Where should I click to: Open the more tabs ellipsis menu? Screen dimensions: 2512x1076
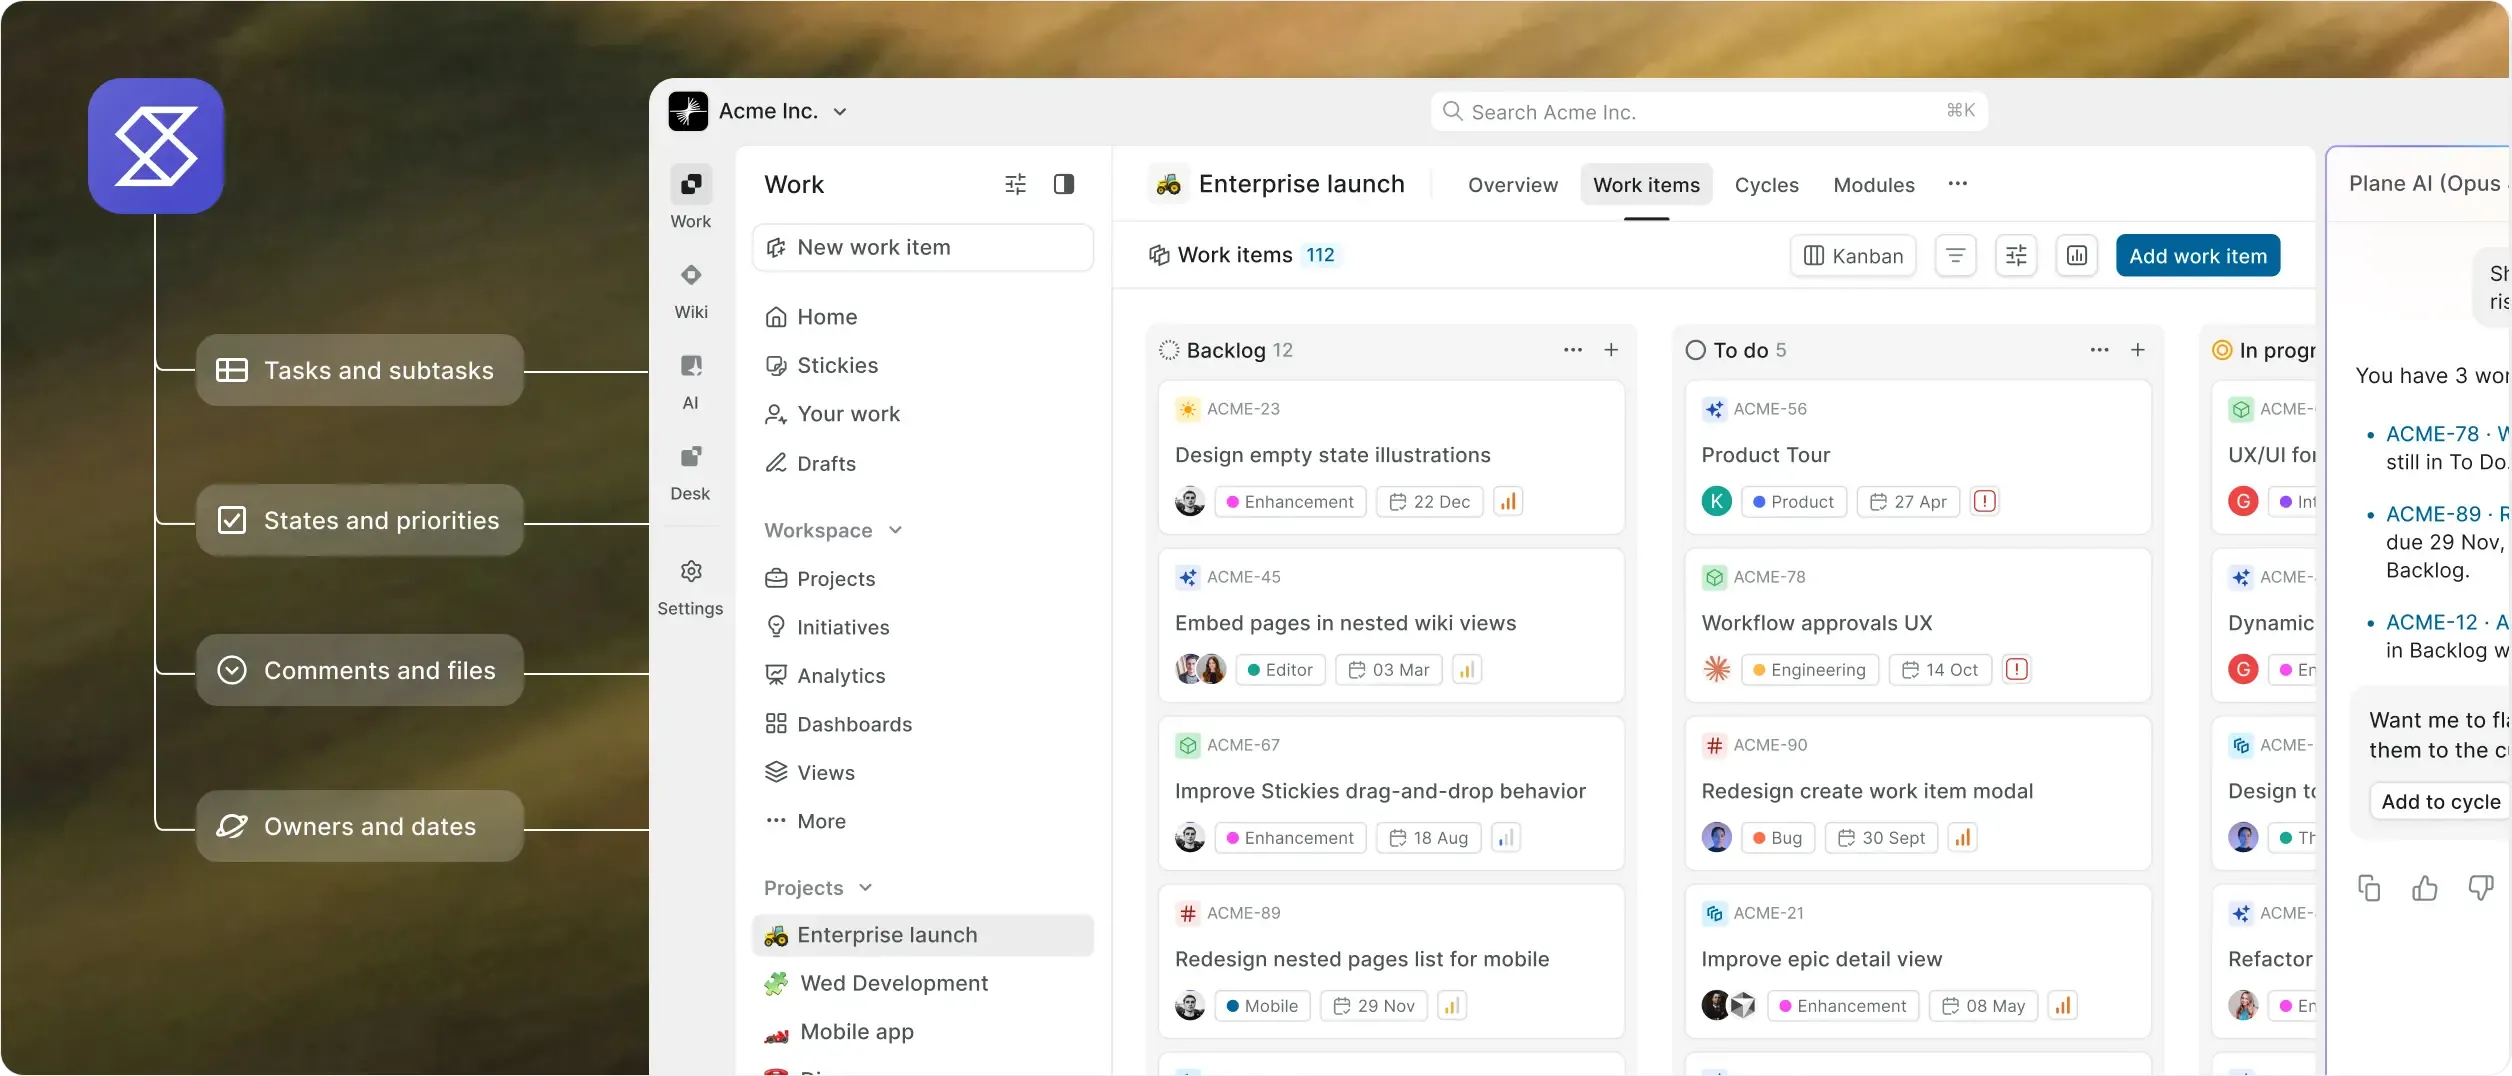[1957, 184]
